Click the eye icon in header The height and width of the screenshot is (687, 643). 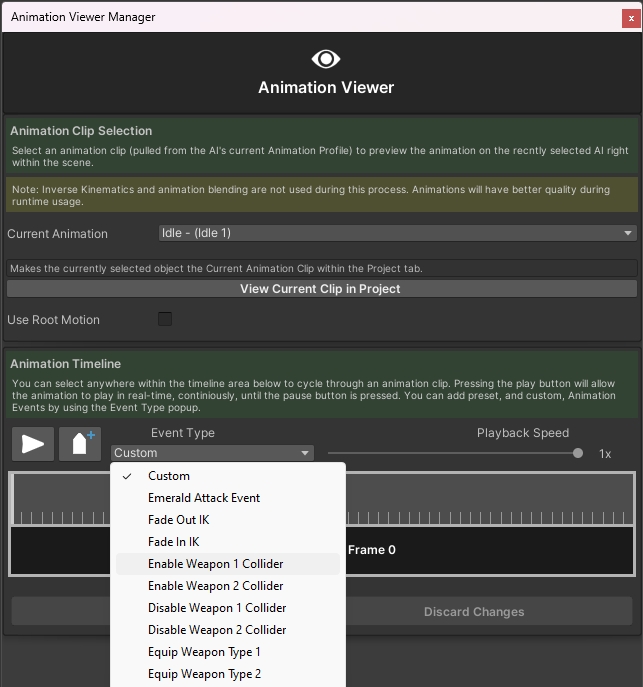[326, 59]
